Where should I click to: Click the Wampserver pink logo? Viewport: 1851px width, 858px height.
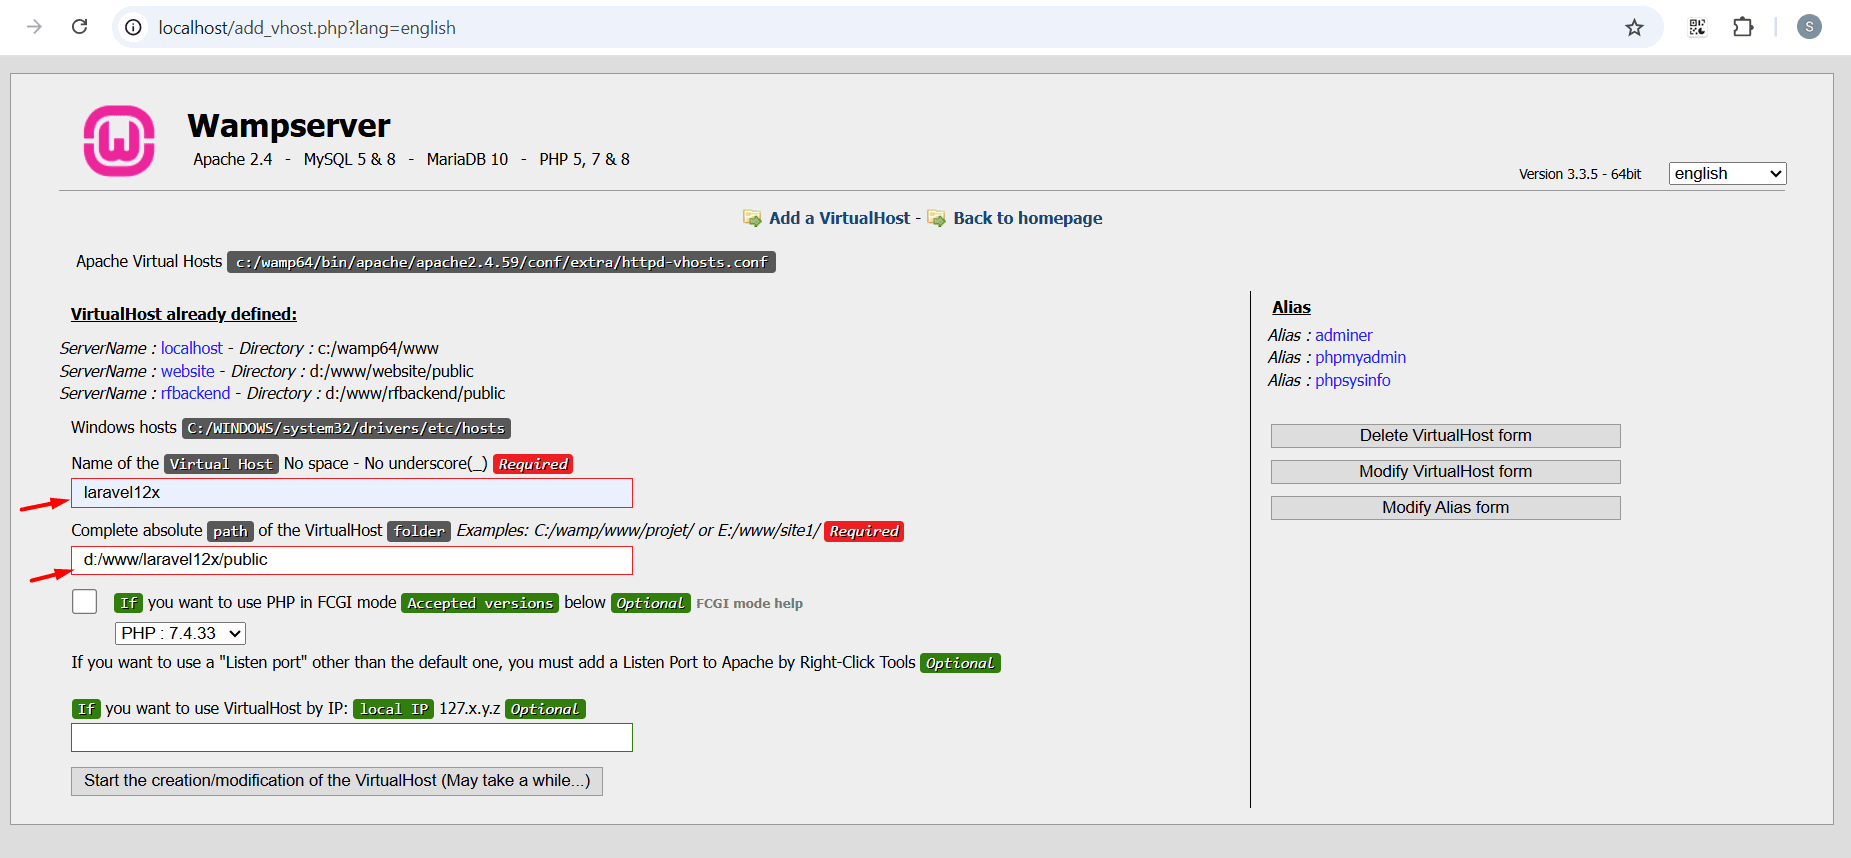tap(119, 141)
